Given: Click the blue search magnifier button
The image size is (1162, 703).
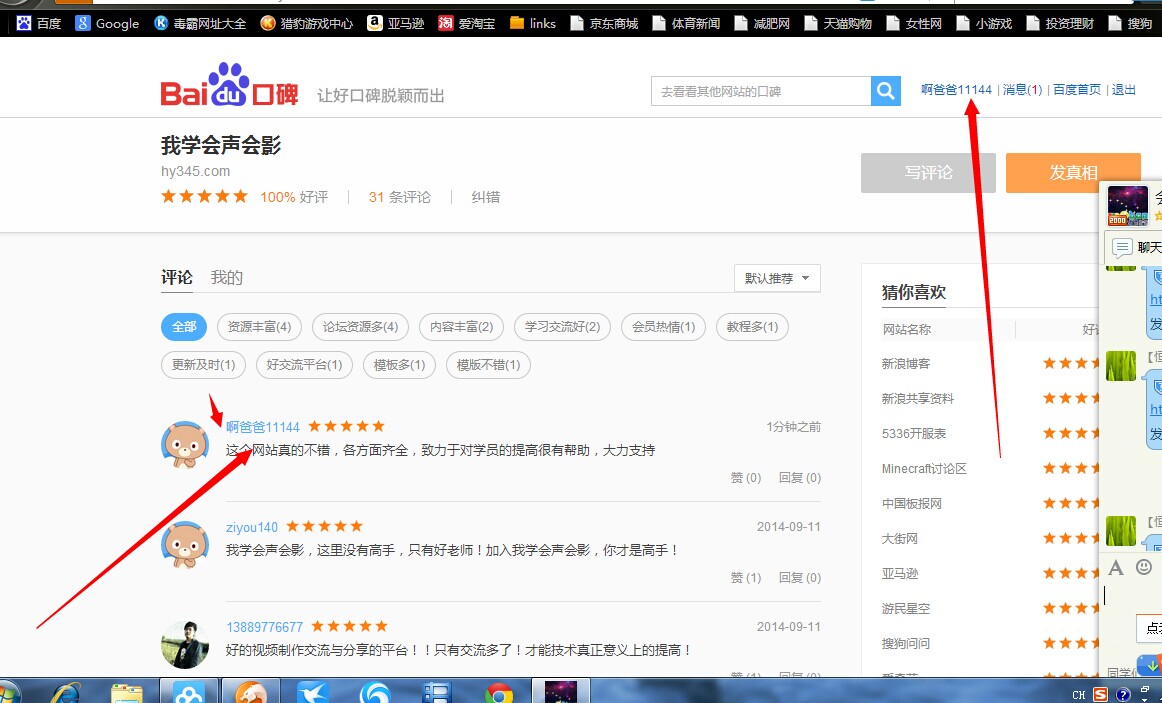Looking at the screenshot, I should point(885,91).
